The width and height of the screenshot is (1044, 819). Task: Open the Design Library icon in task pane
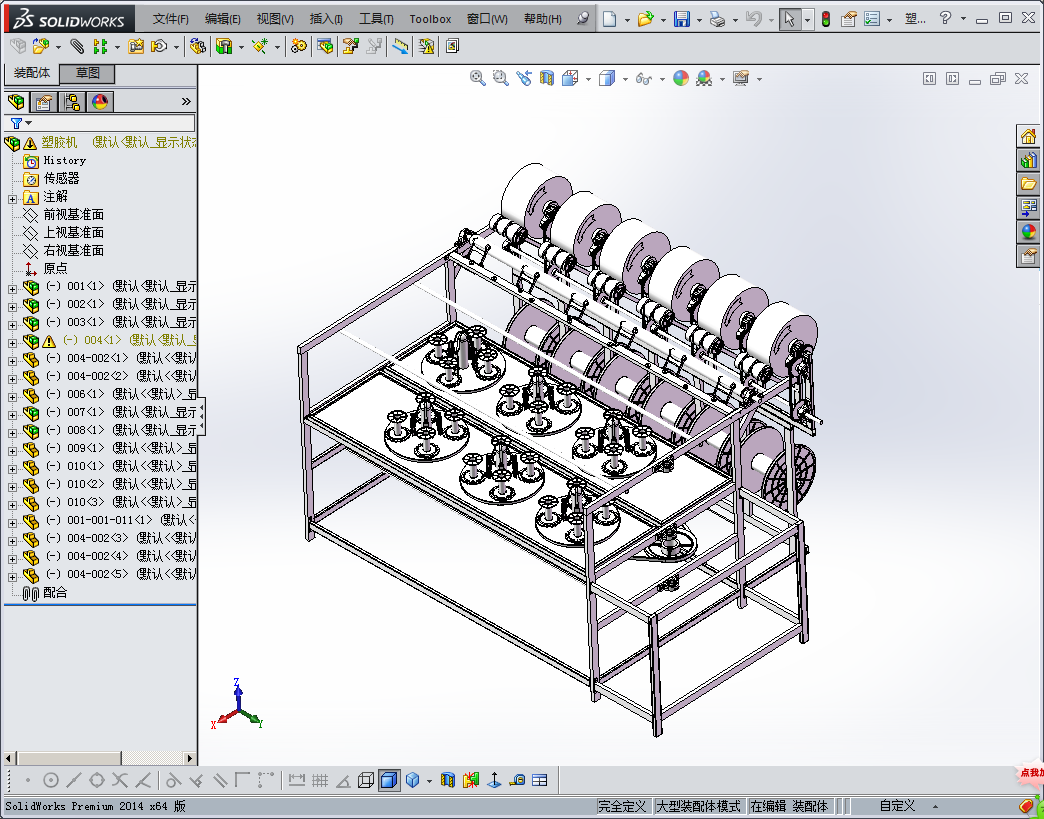pyautogui.click(x=1029, y=160)
